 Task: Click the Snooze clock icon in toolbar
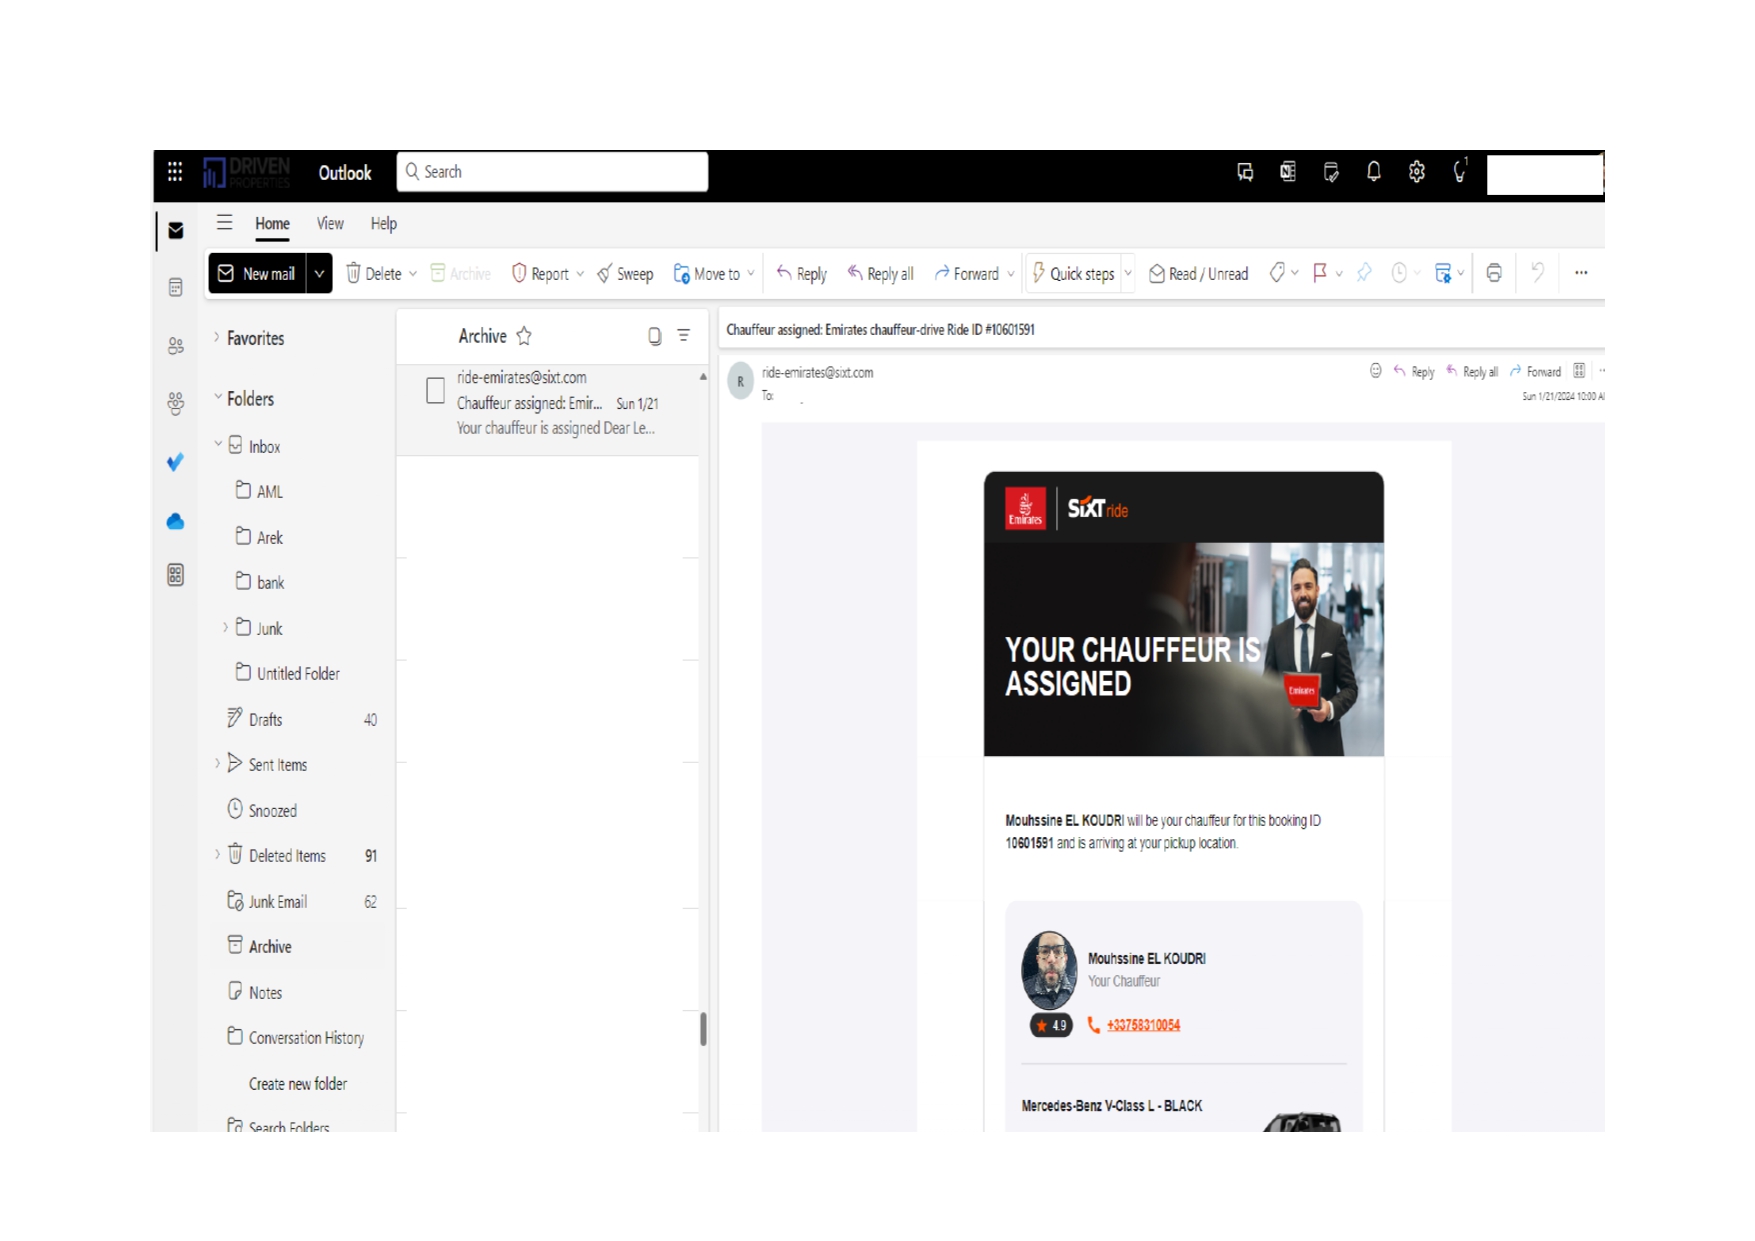click(x=1399, y=273)
